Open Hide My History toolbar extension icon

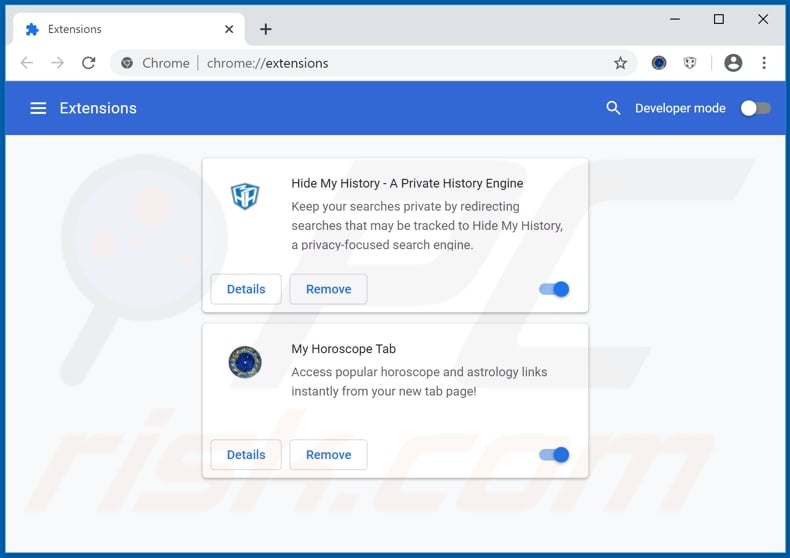[x=690, y=63]
